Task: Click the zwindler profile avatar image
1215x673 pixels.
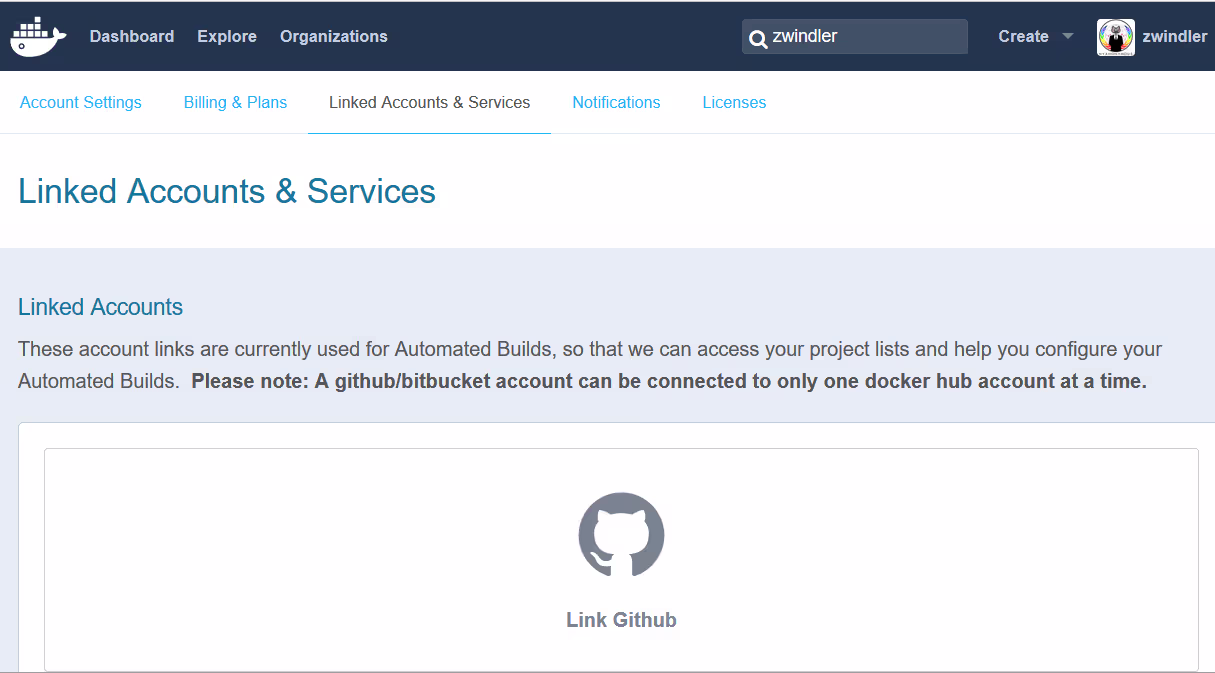Action: click(1115, 37)
